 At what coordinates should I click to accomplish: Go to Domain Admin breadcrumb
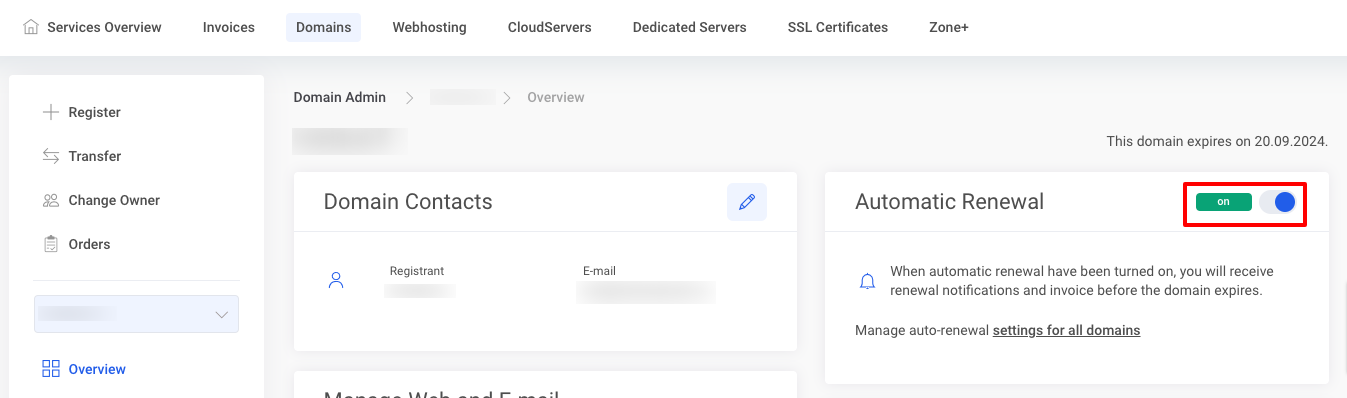pos(339,97)
